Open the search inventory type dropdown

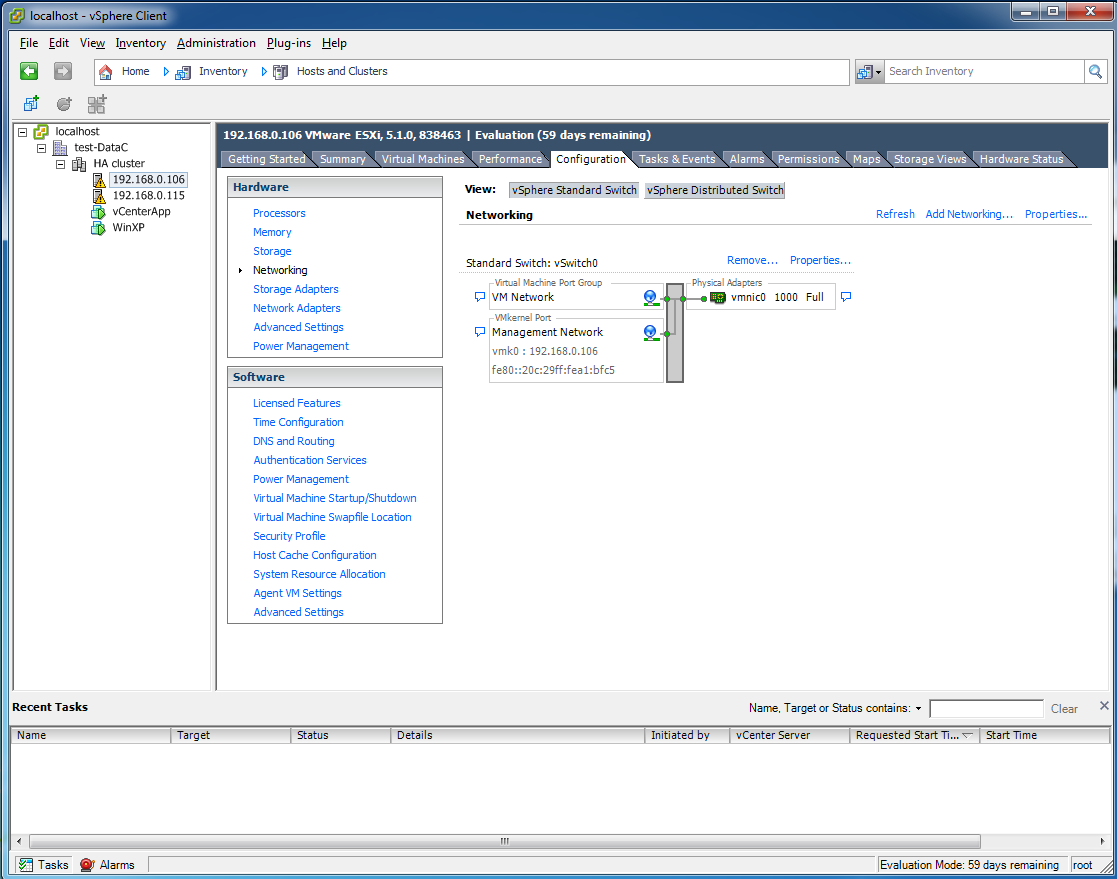(869, 72)
